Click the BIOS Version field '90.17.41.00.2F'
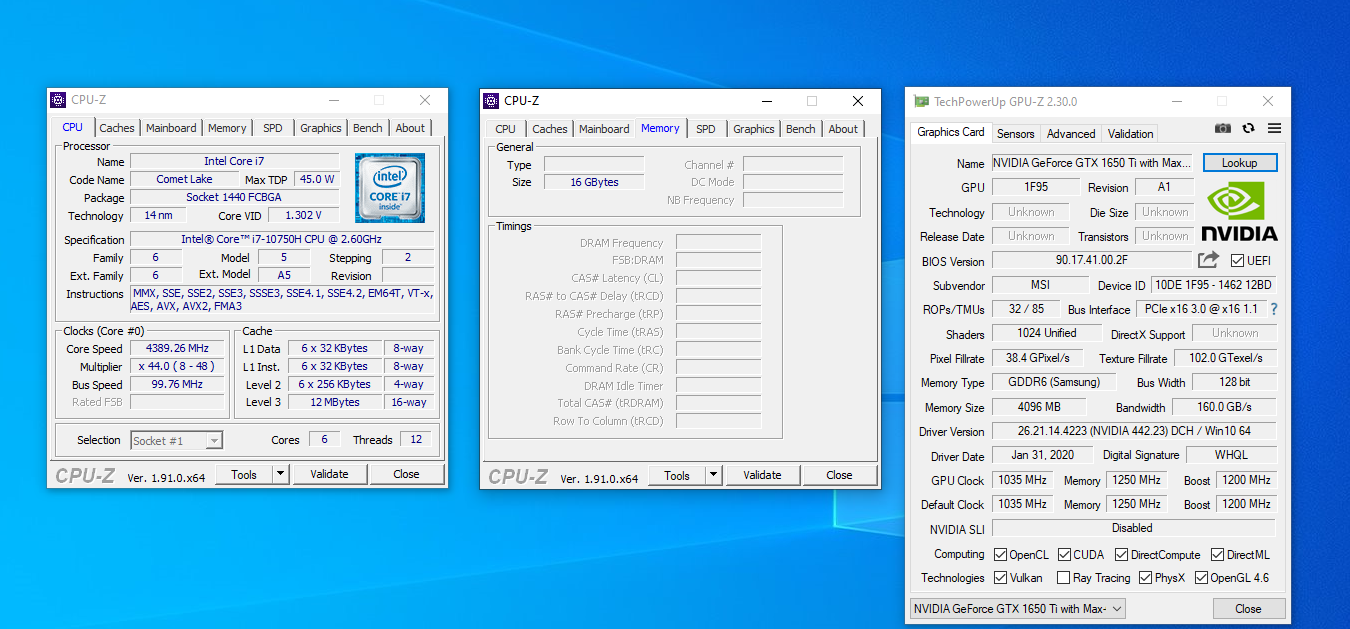The image size is (1350, 629). click(x=1091, y=261)
